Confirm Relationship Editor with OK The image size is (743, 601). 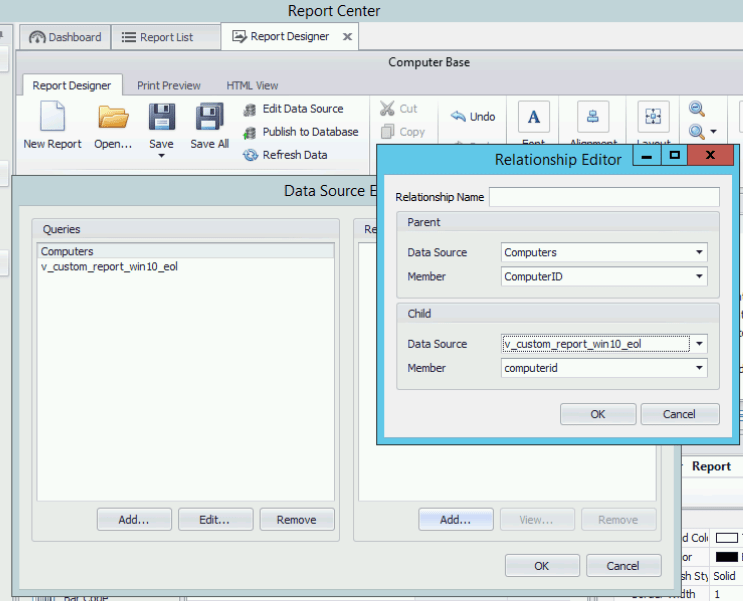tap(597, 414)
